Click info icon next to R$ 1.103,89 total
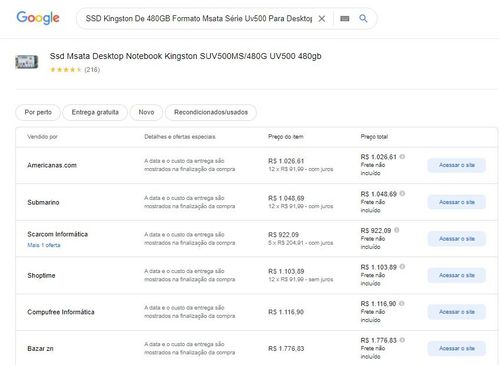This screenshot has height=365, width=500. point(402,267)
